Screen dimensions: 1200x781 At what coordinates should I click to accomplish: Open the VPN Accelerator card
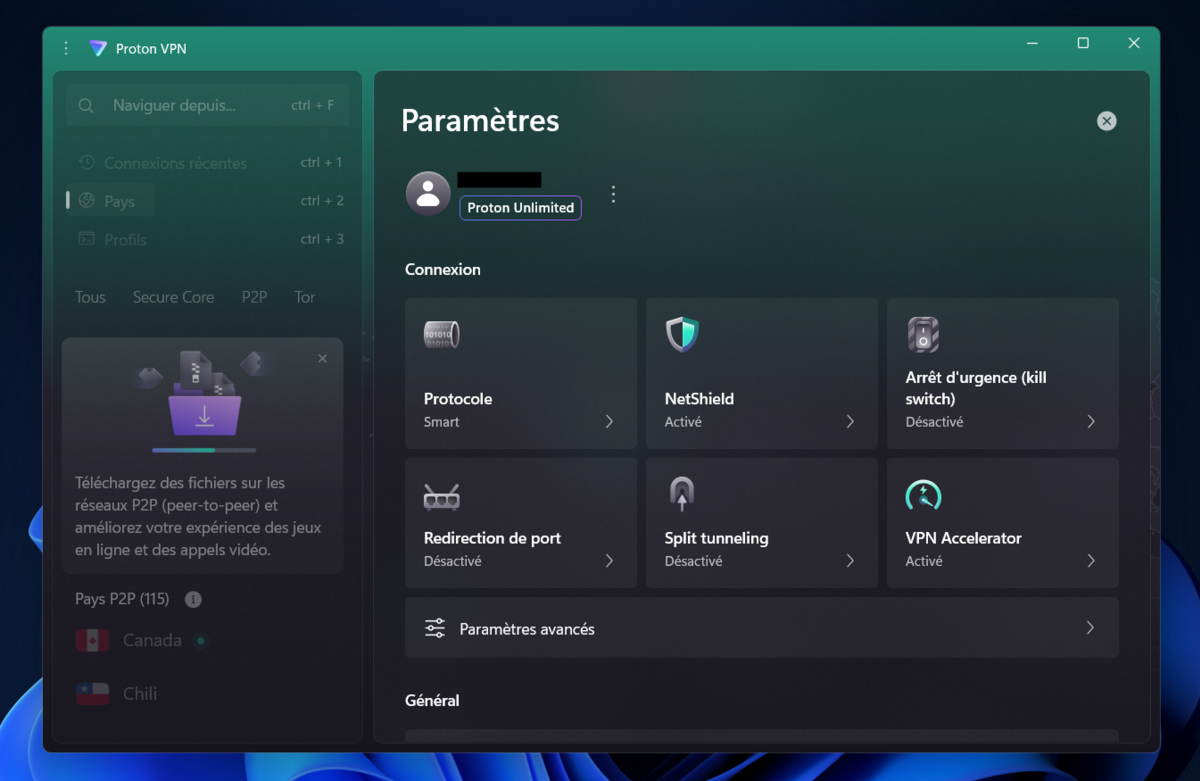coord(1003,523)
